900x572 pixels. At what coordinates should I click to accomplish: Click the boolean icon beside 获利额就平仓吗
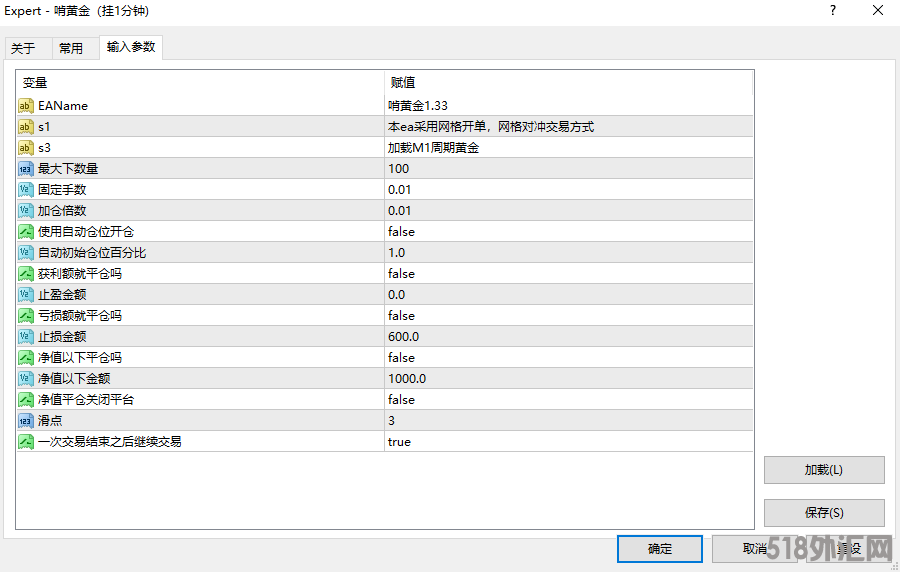pyautogui.click(x=26, y=274)
